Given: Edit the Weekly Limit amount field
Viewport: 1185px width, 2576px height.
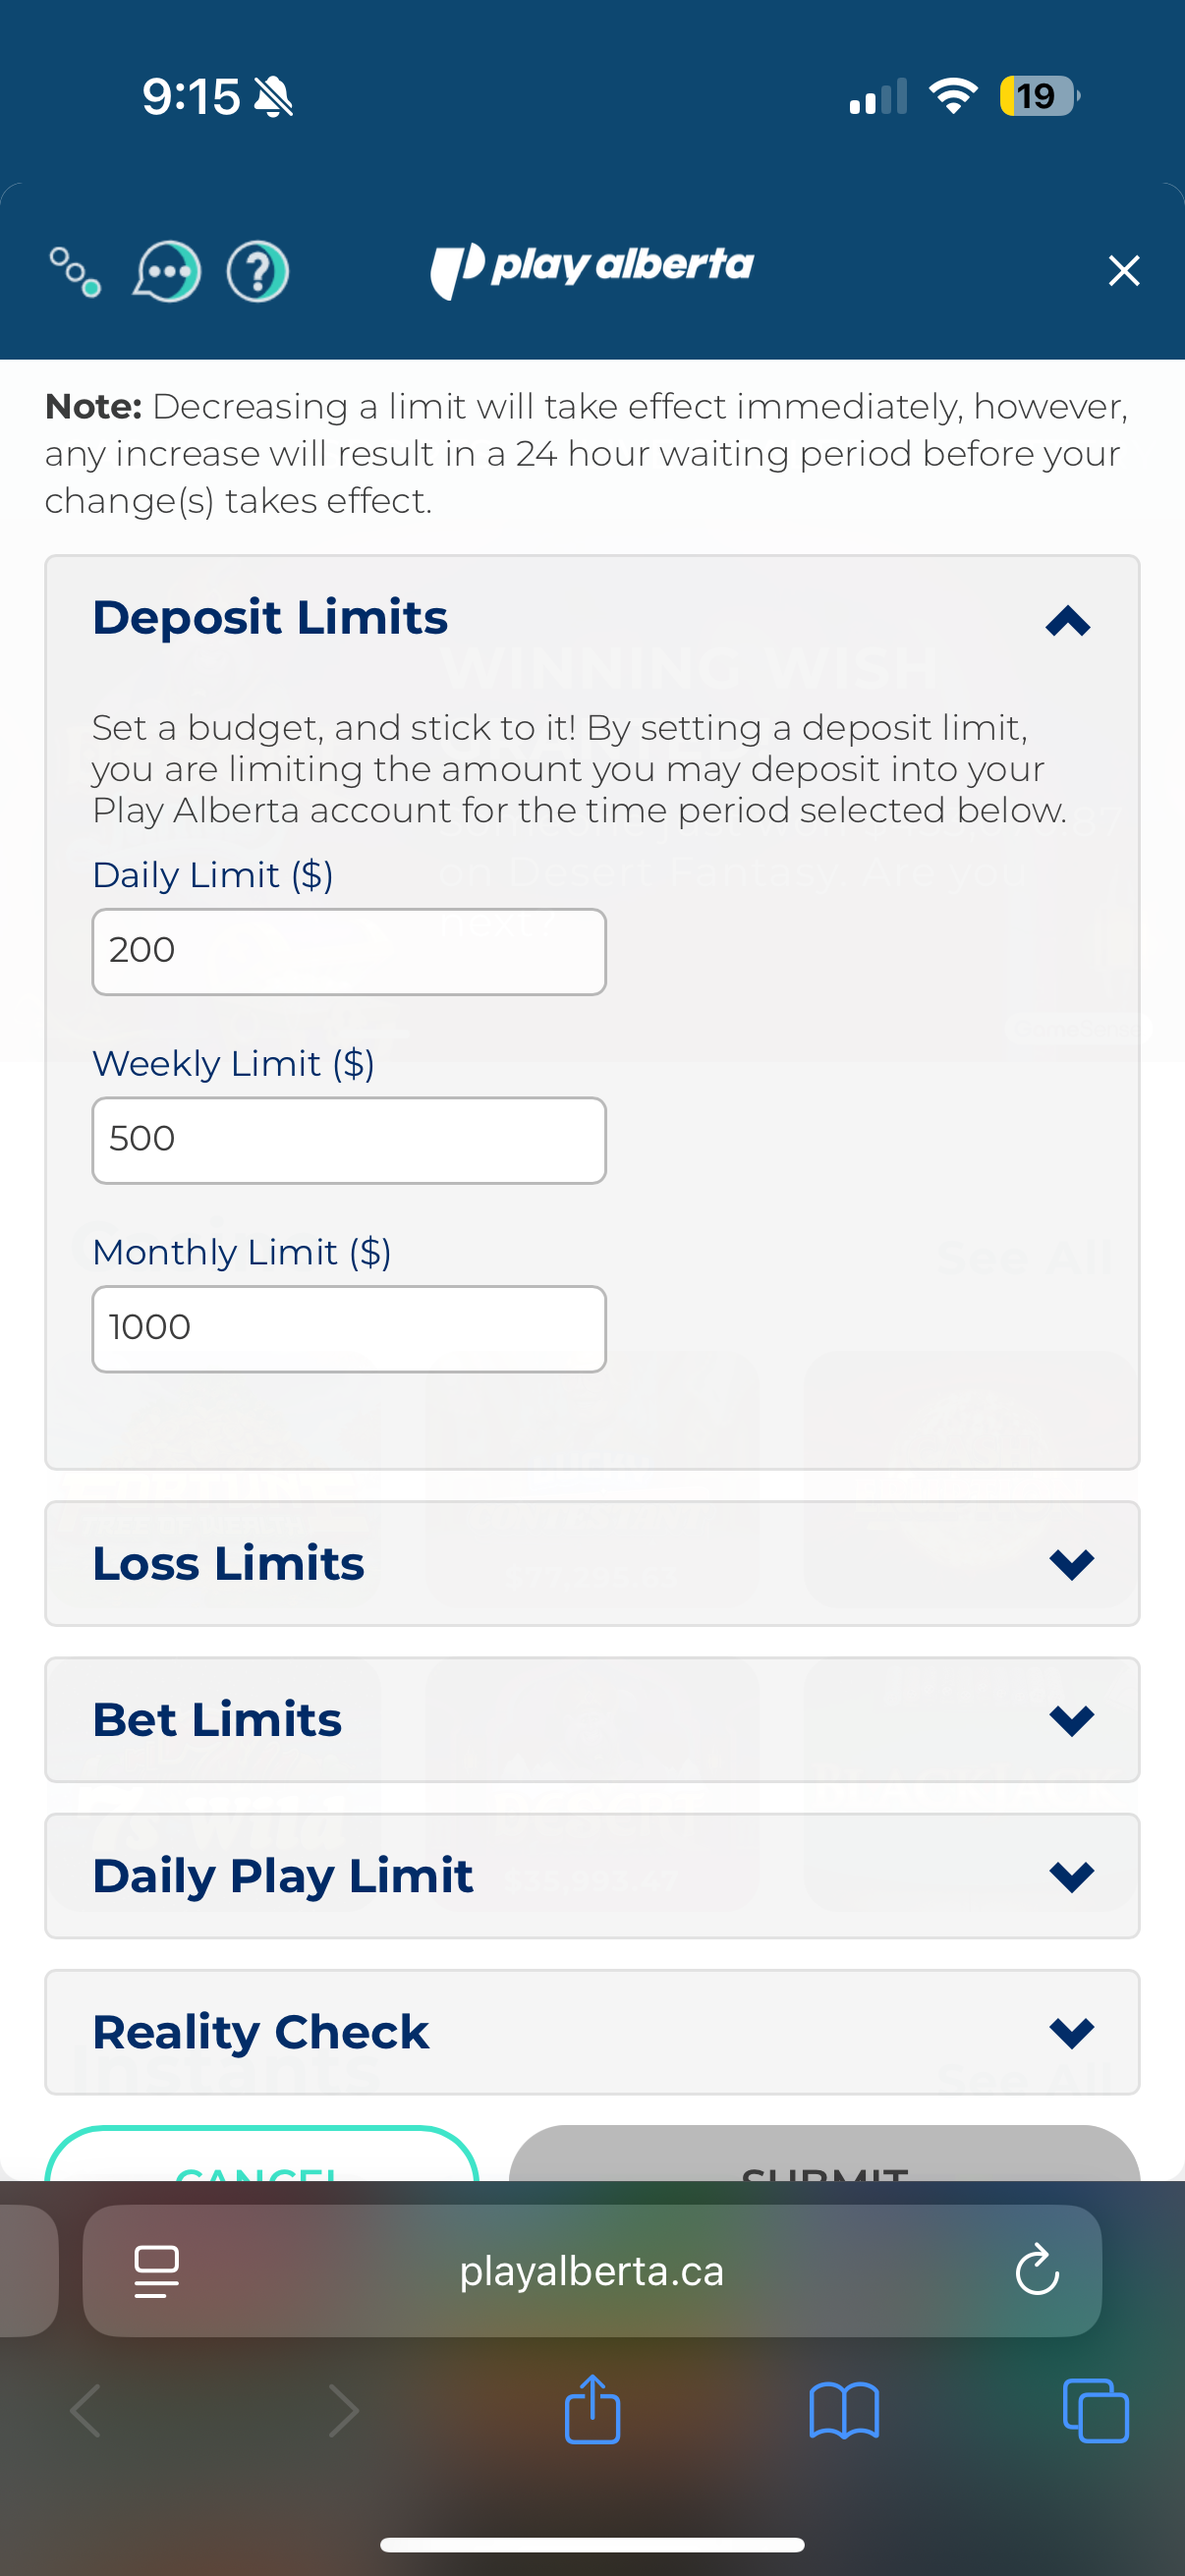Looking at the screenshot, I should coord(349,1140).
